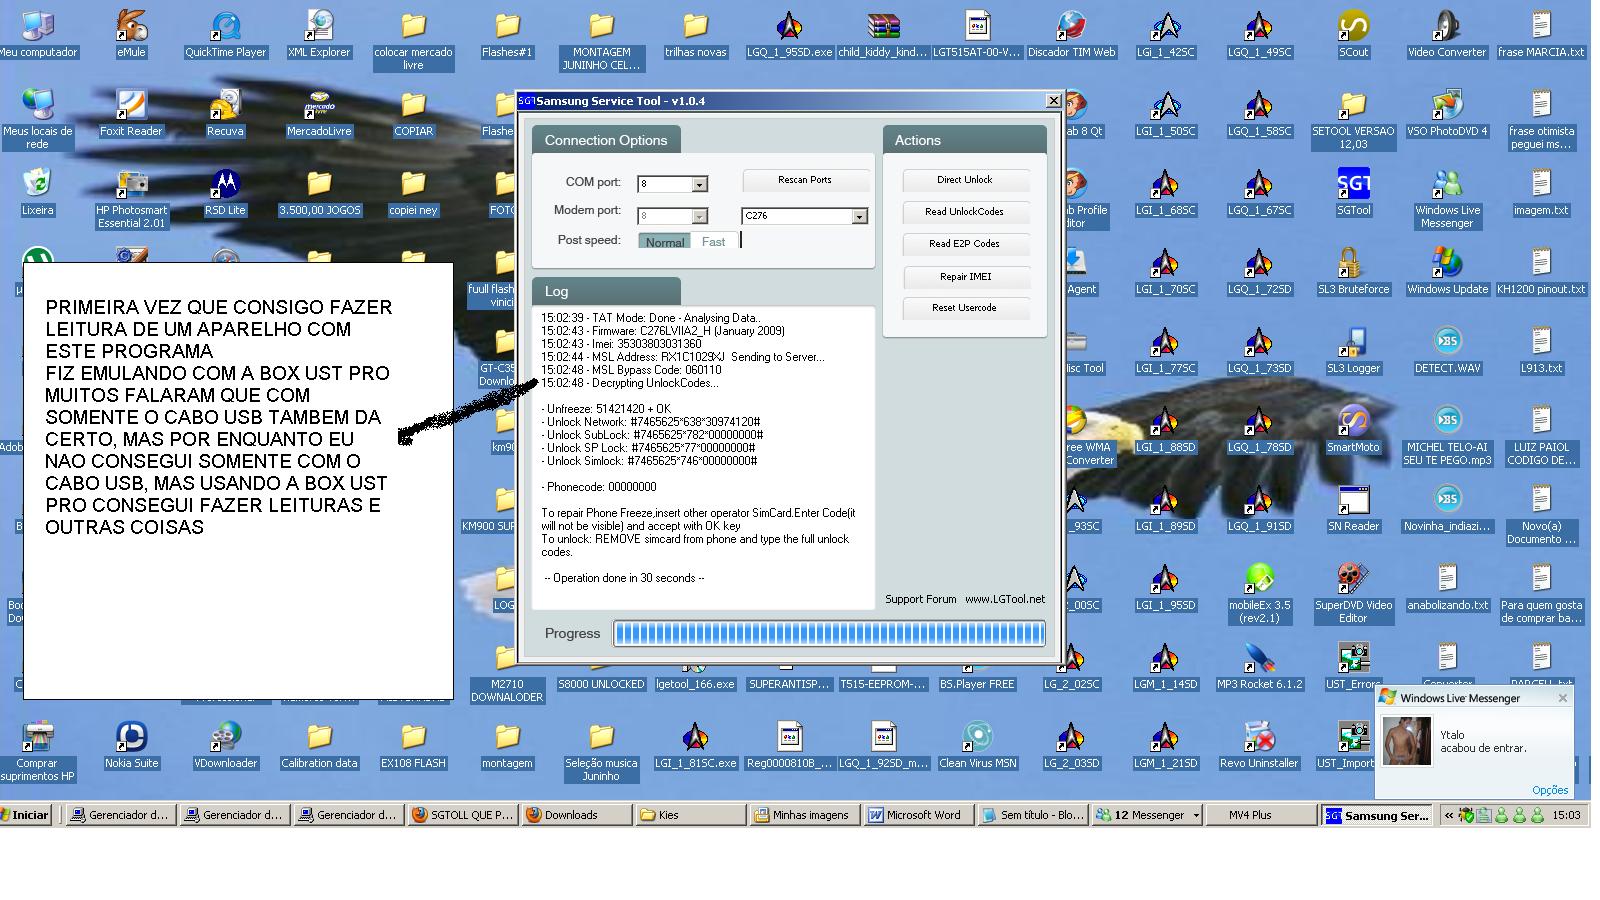
Task: Open VSO PhotoDVD 4 icon
Action: (x=1447, y=113)
